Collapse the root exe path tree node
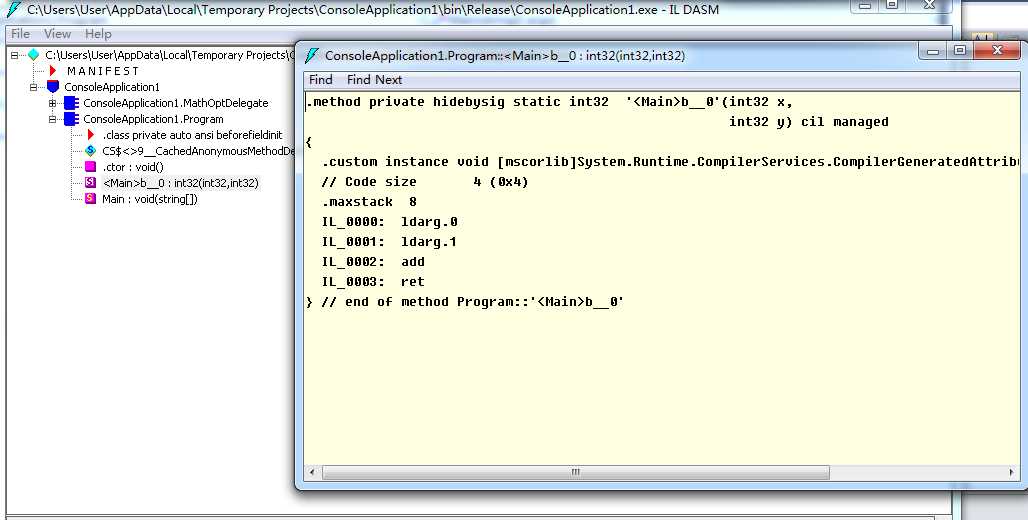 point(15,56)
